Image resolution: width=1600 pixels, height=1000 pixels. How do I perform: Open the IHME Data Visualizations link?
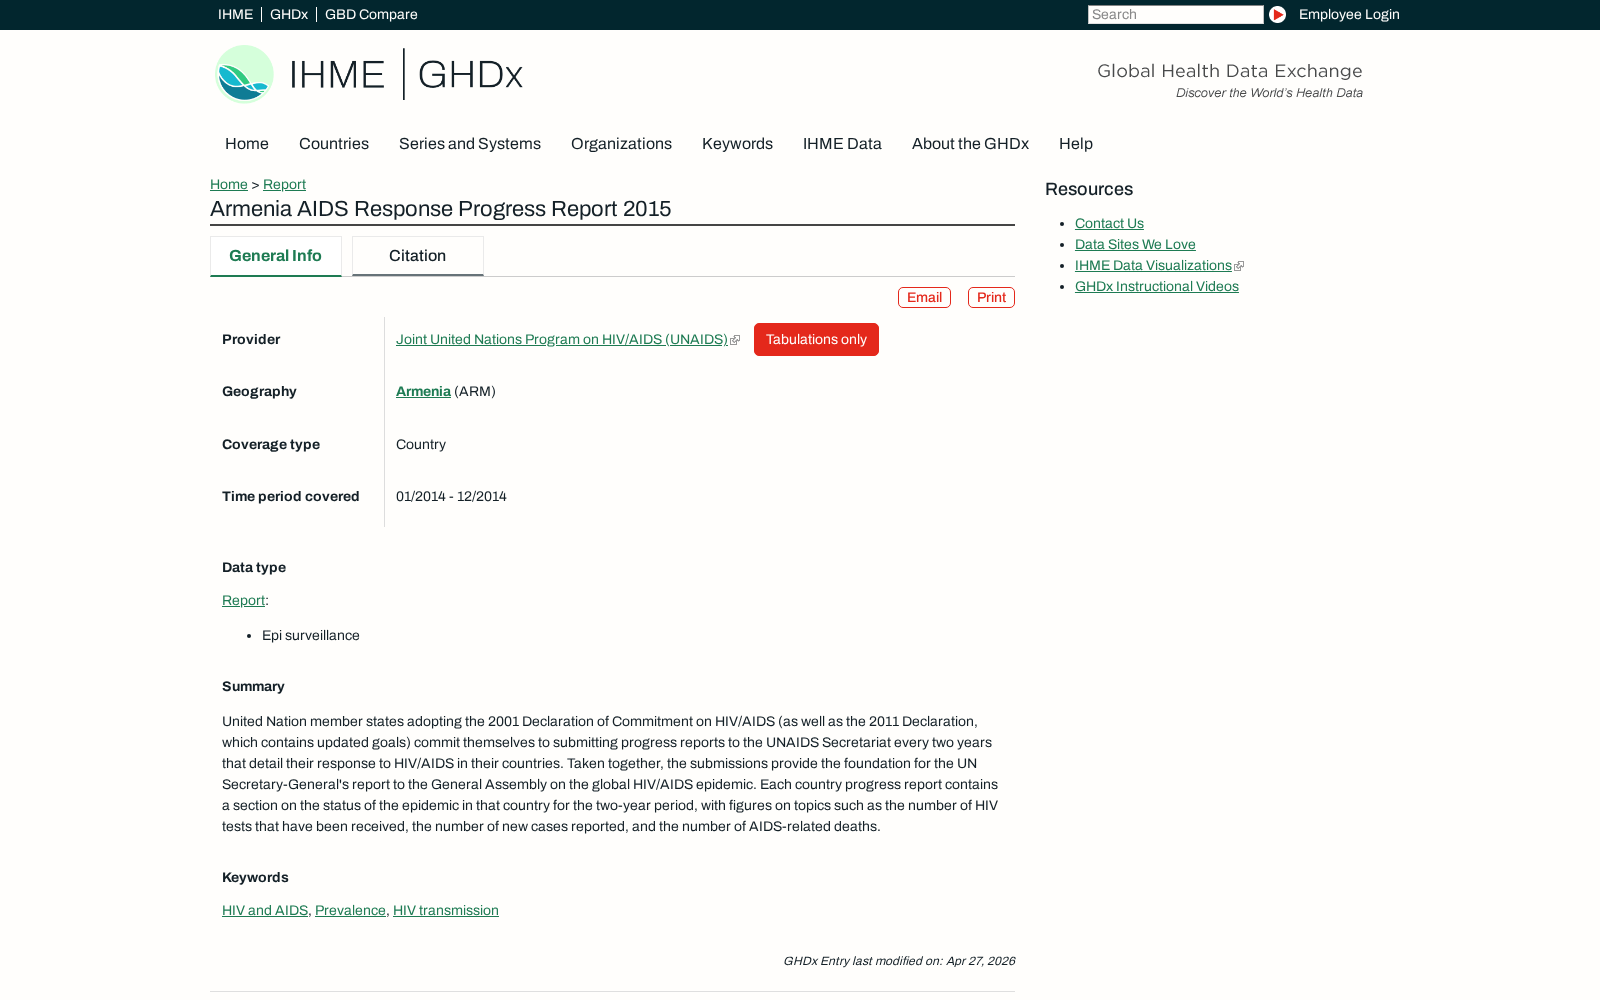point(1153,266)
